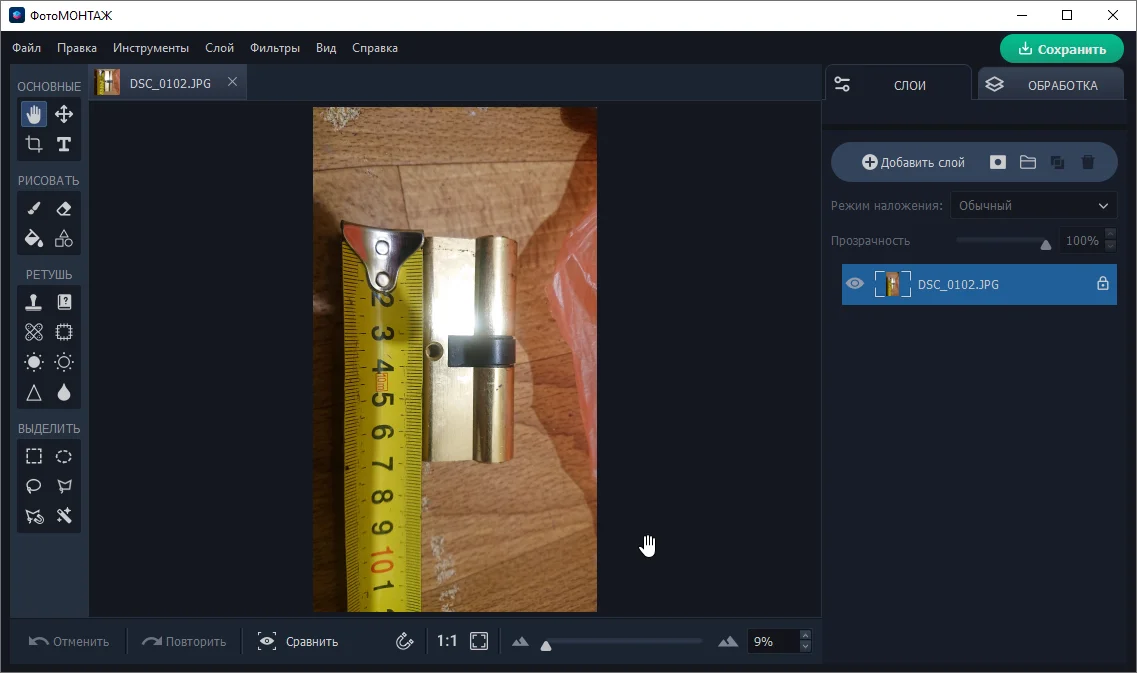This screenshot has height=673, width=1137.
Task: Activate the Stamp retouch tool
Action: coord(34,302)
